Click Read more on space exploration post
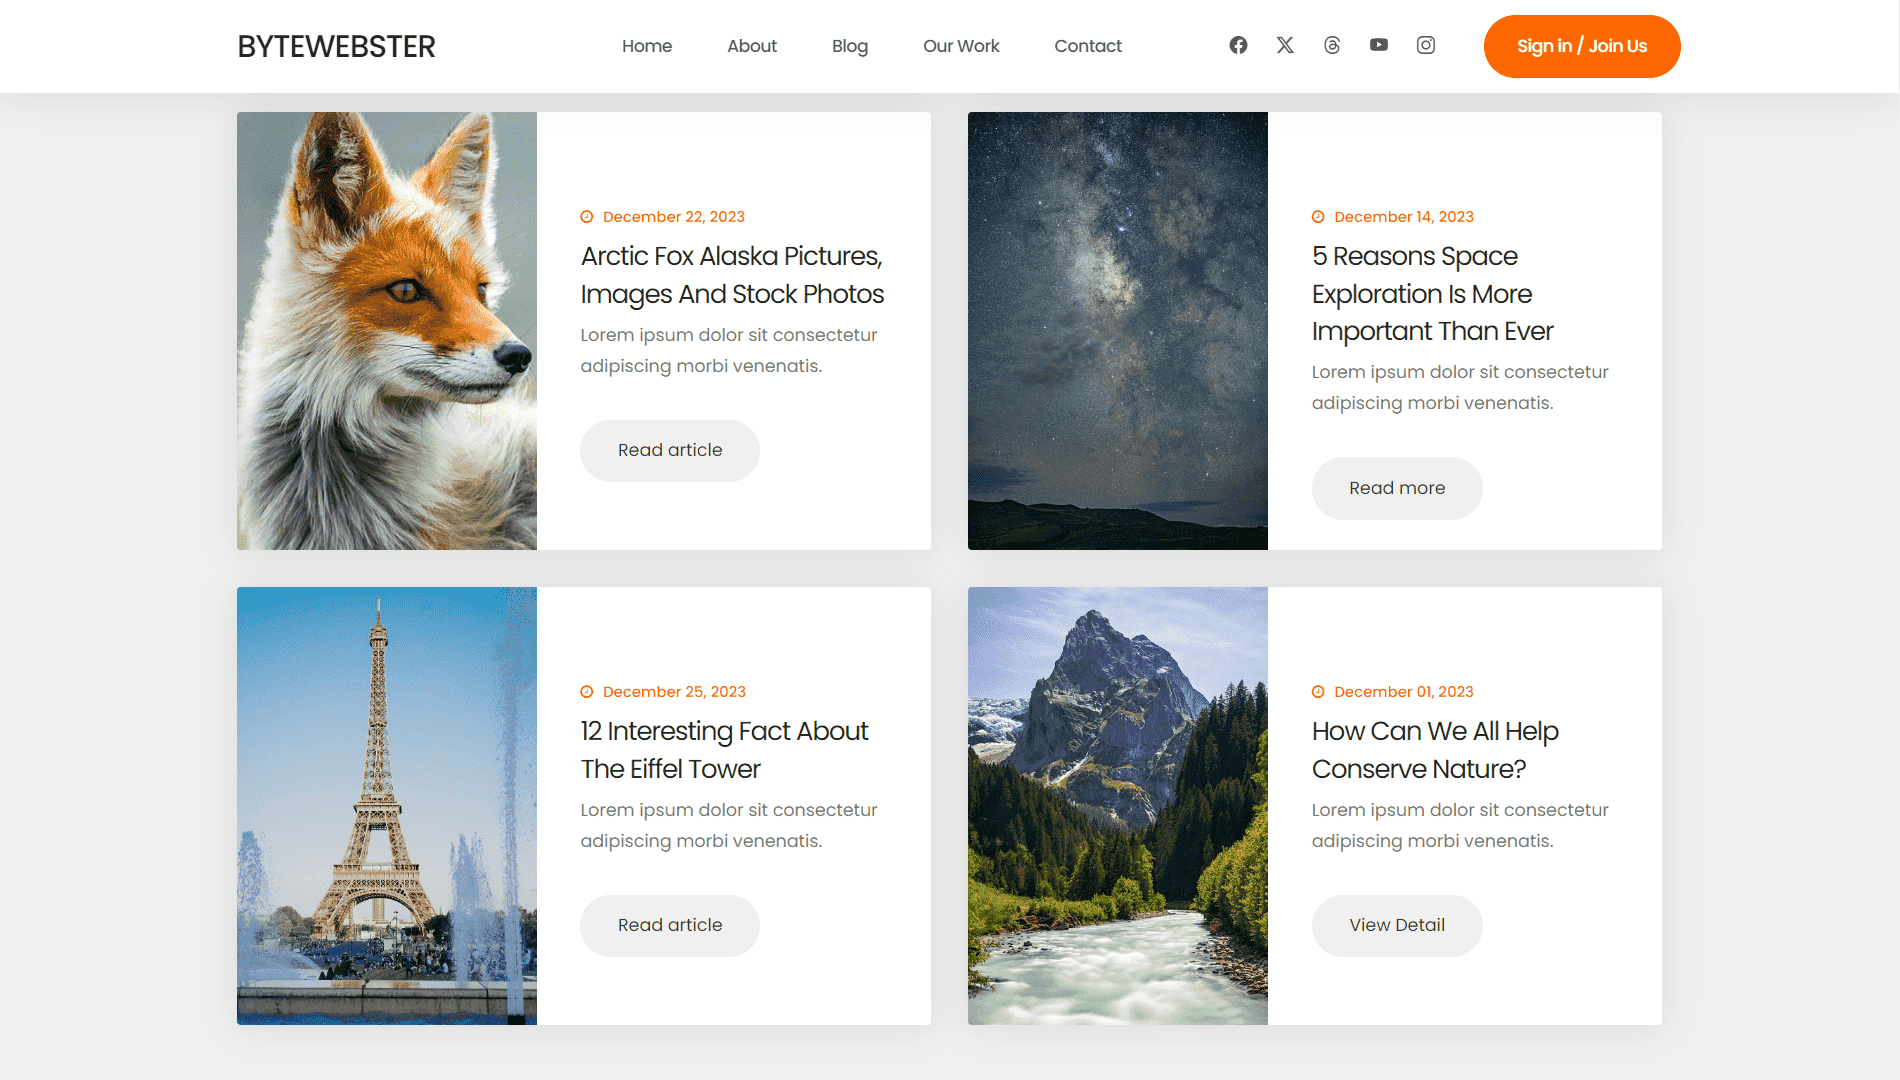This screenshot has width=1900, height=1080. coord(1397,488)
